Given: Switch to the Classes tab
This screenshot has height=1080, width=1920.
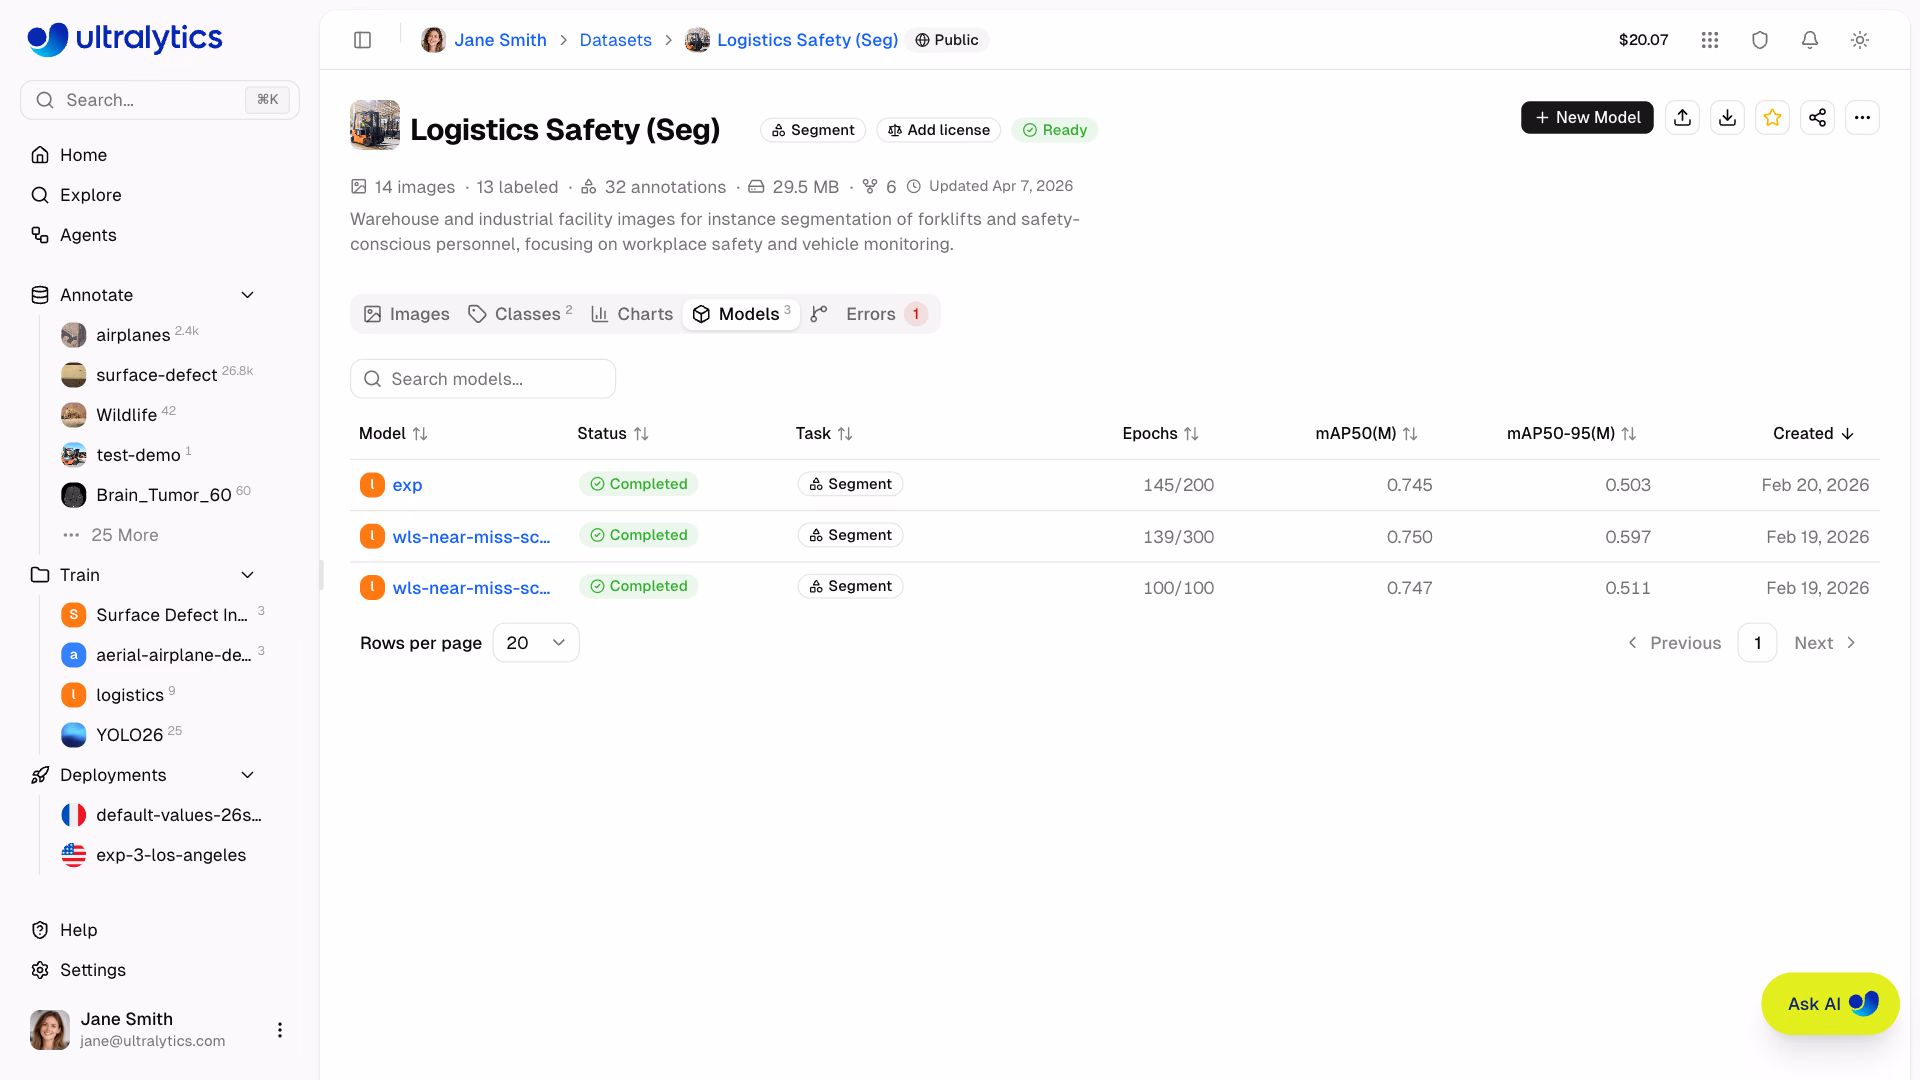Looking at the screenshot, I should coord(520,314).
